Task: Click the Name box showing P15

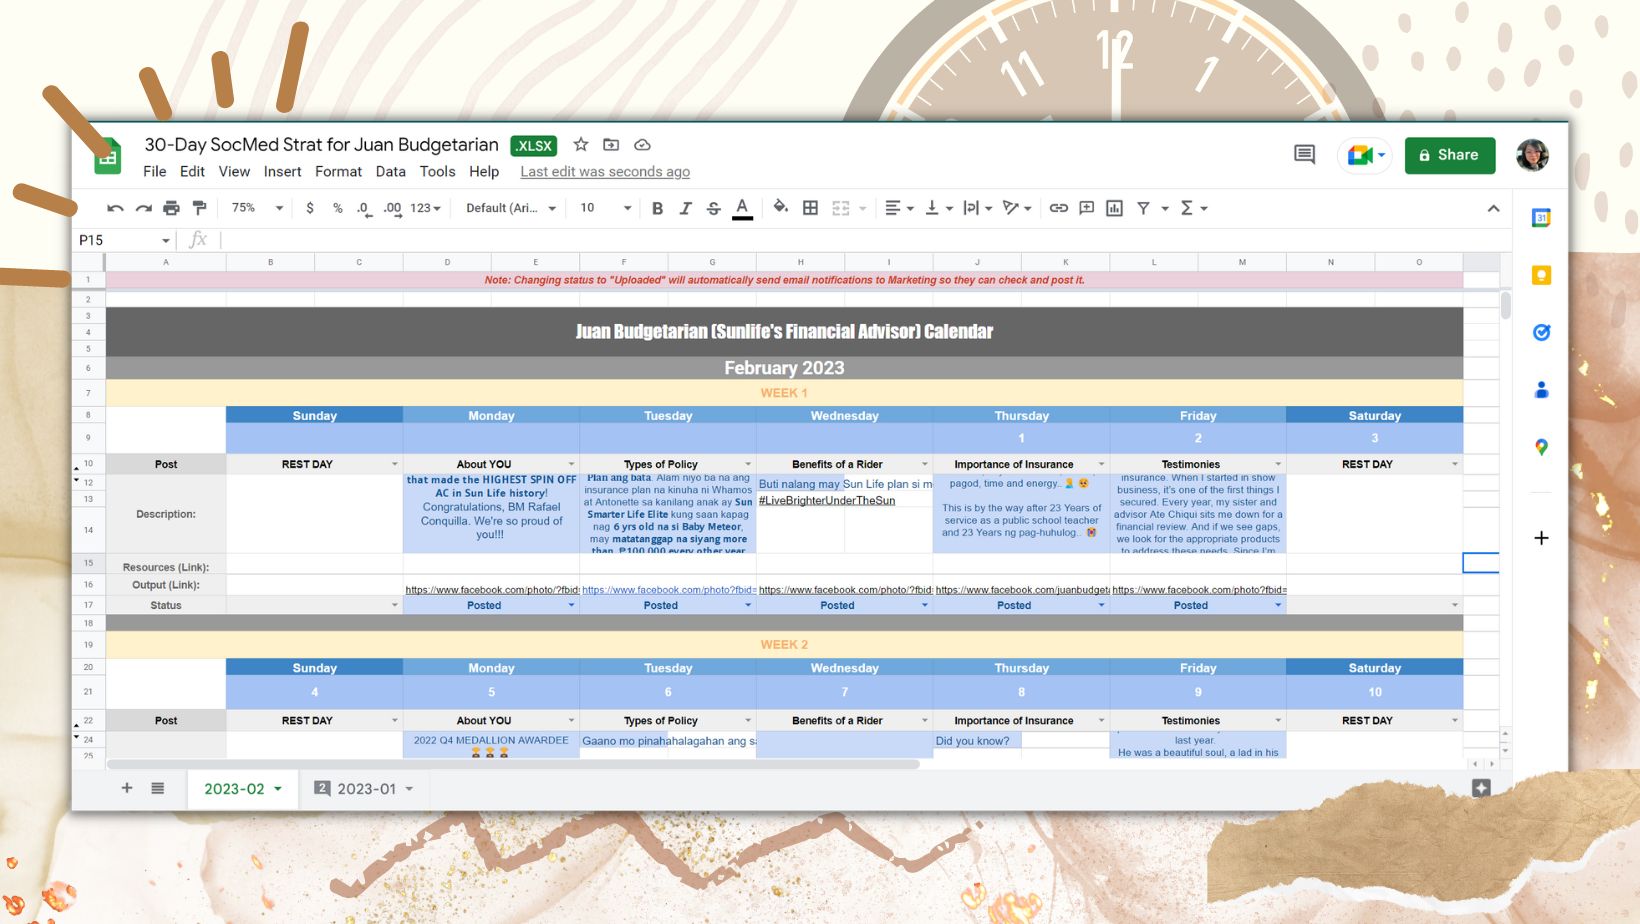Action: 124,240
